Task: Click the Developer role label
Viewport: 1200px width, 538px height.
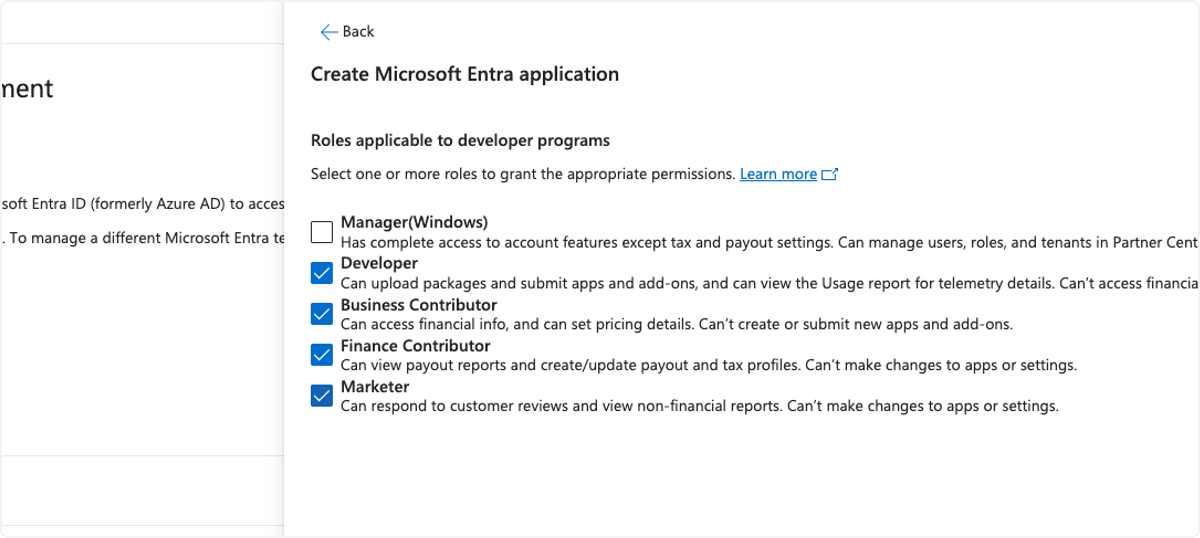Action: point(379,263)
